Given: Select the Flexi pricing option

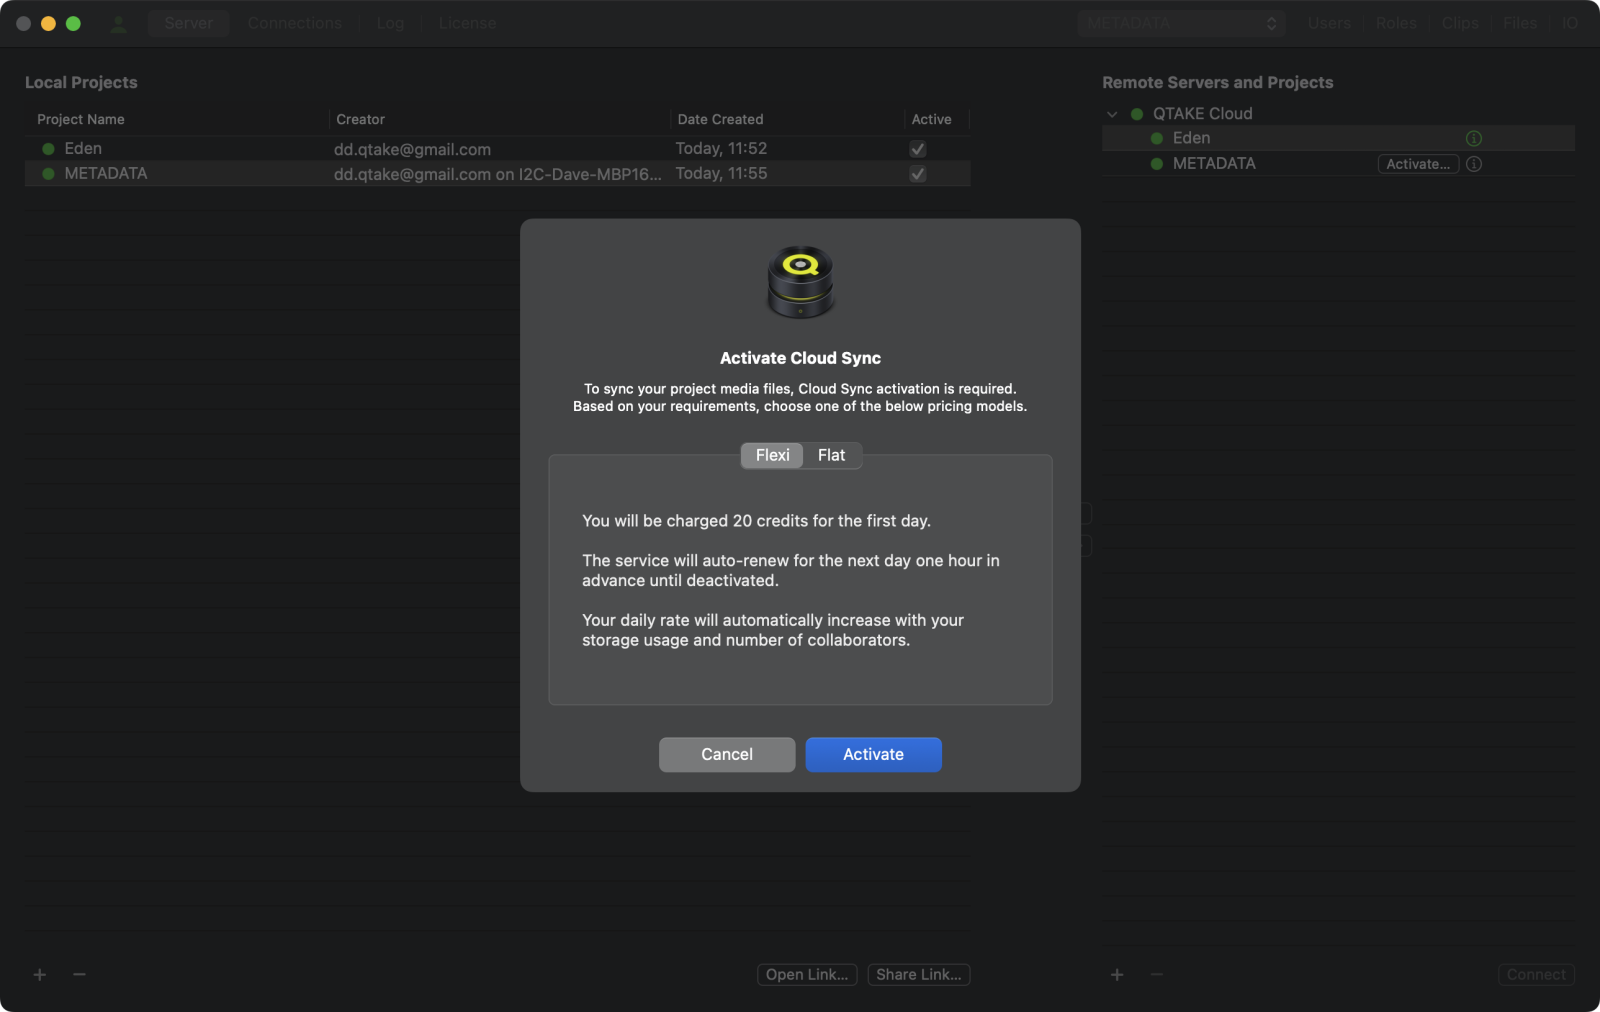Looking at the screenshot, I should 771,455.
